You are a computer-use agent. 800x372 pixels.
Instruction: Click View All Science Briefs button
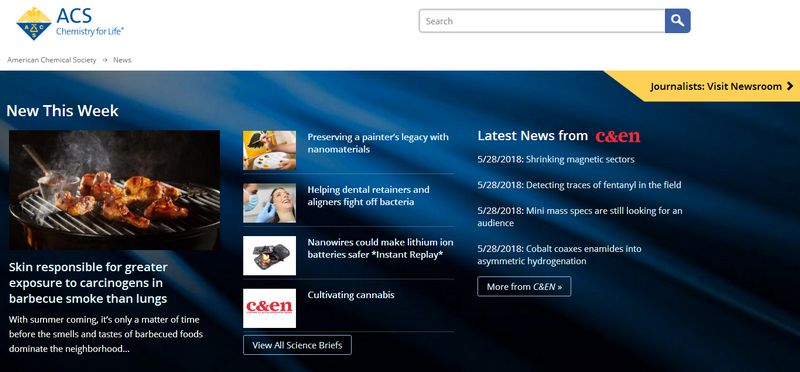pyautogui.click(x=297, y=345)
